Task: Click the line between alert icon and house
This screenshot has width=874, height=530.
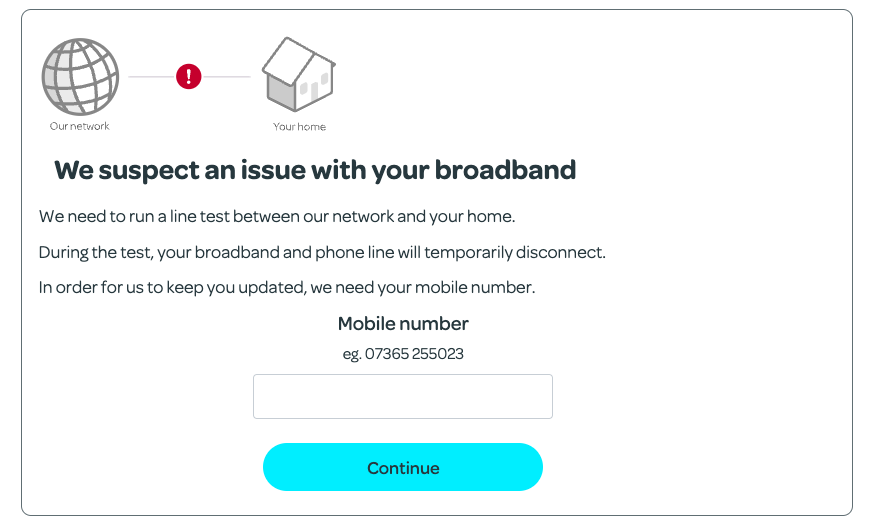Action: click(226, 76)
